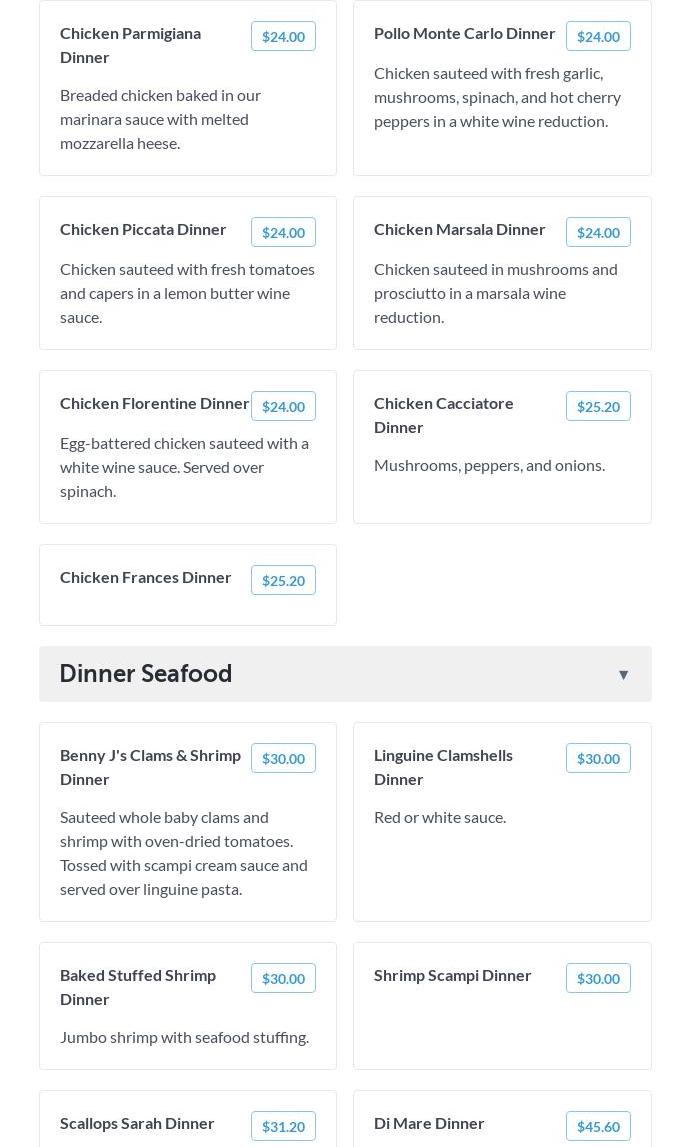The height and width of the screenshot is (1147, 690).
Task: Select Chicken Piccata Dinner price tag
Action: pos(283,233)
